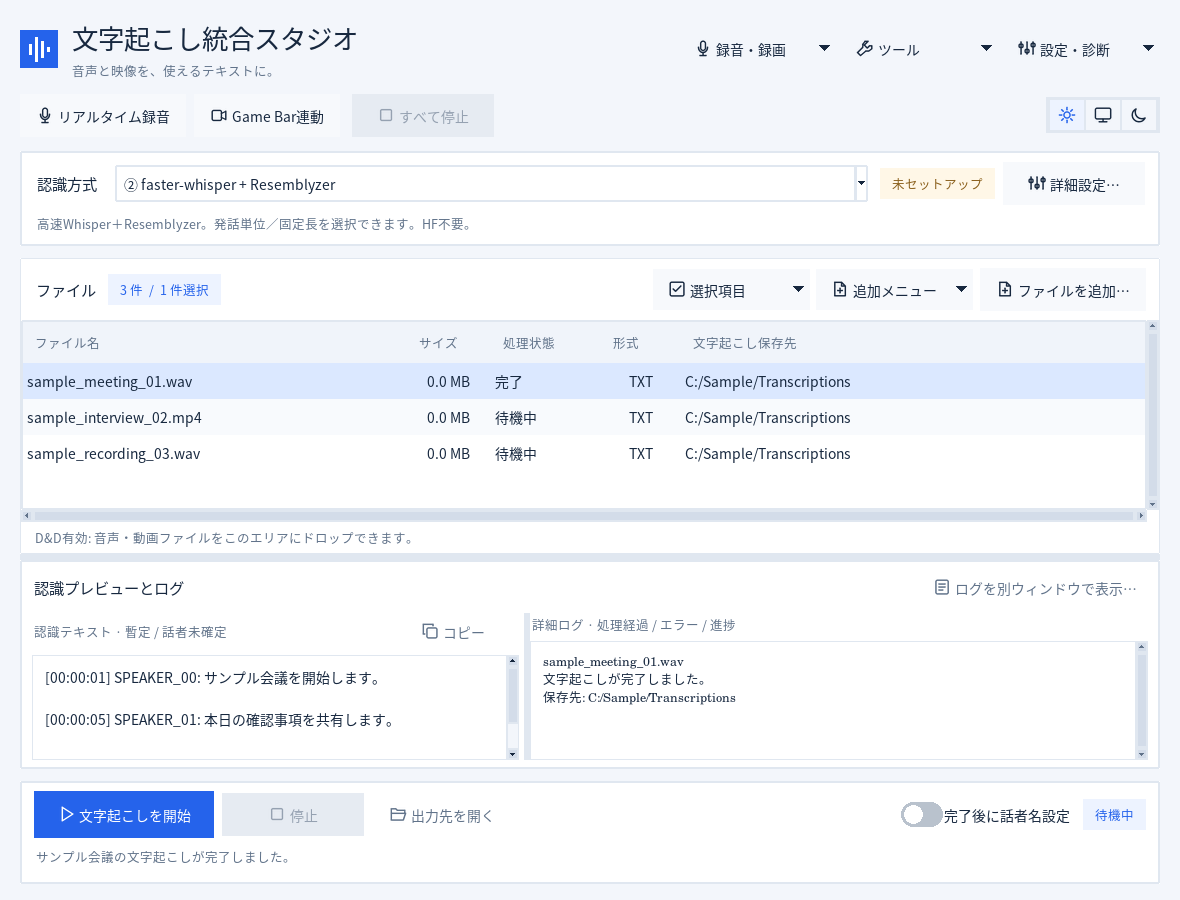1180x900 pixels.
Task: Sort by ファイル名 column header
Action: pos(68,343)
